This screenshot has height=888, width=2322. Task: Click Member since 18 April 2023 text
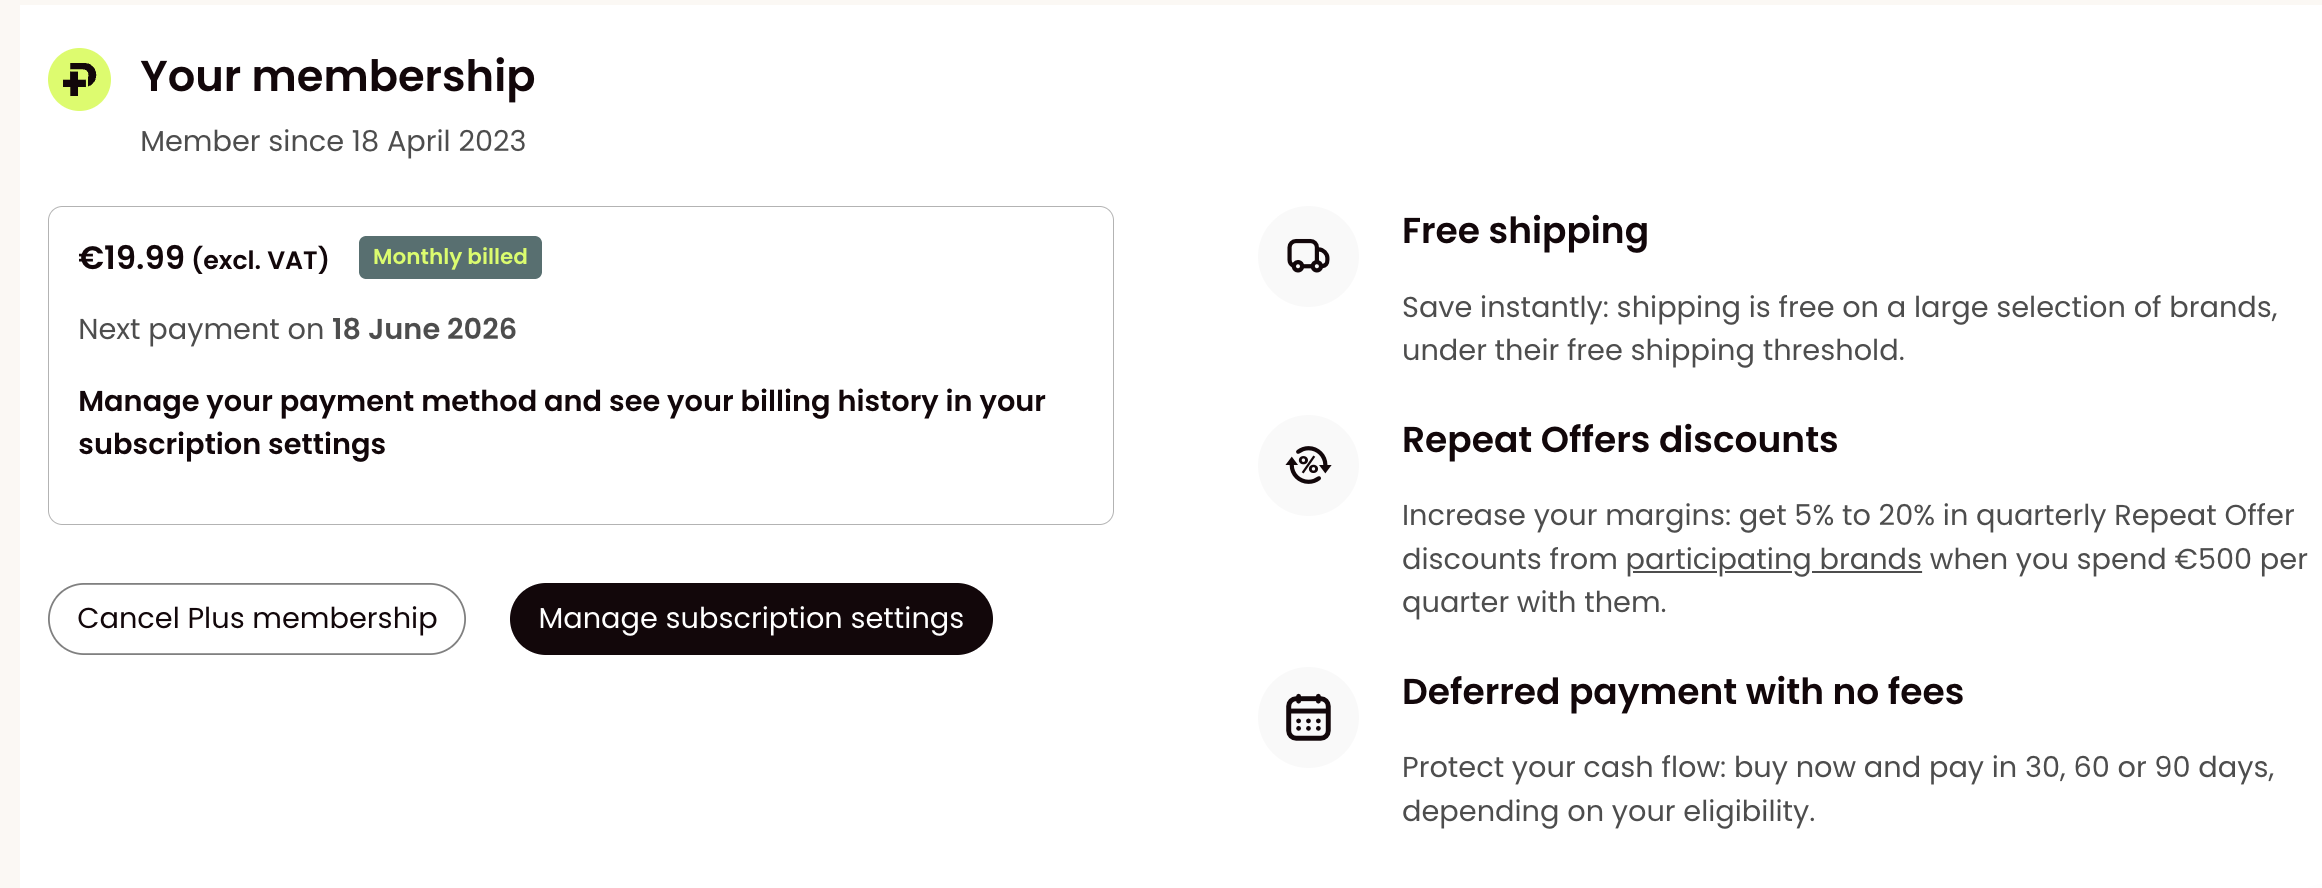(x=333, y=141)
